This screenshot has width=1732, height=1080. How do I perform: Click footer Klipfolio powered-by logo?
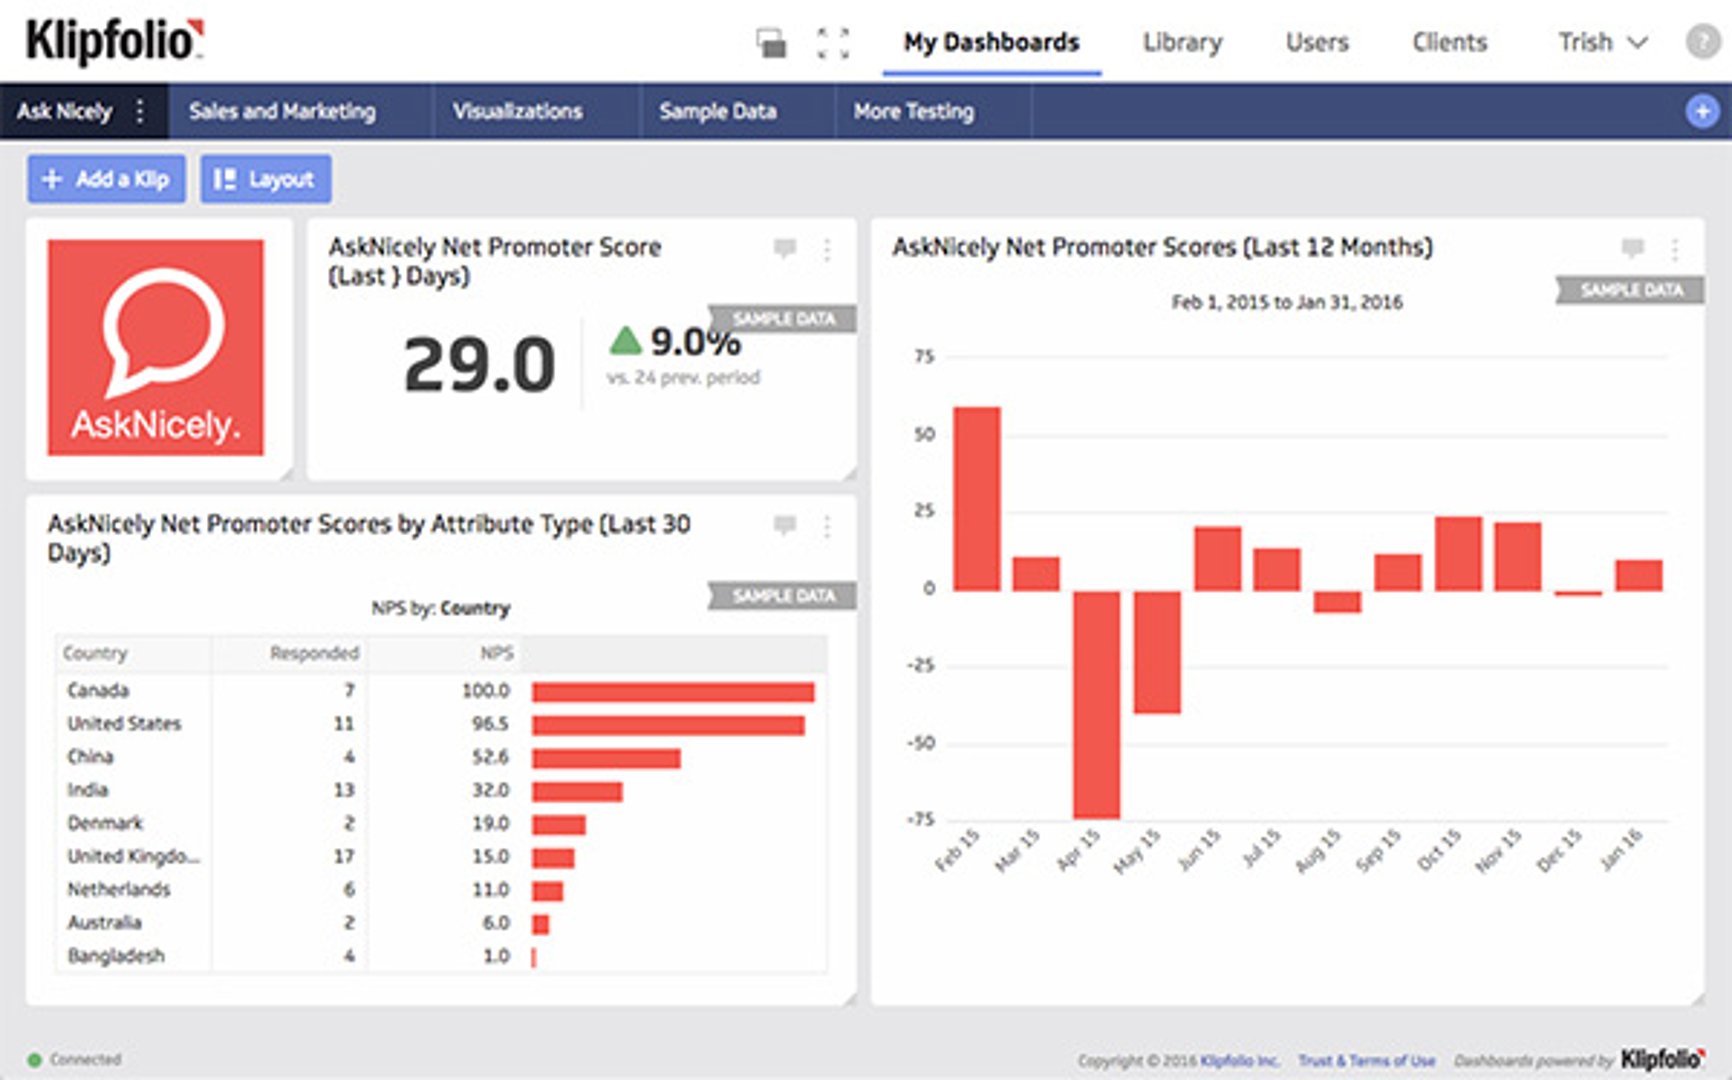pyautogui.click(x=1662, y=1059)
